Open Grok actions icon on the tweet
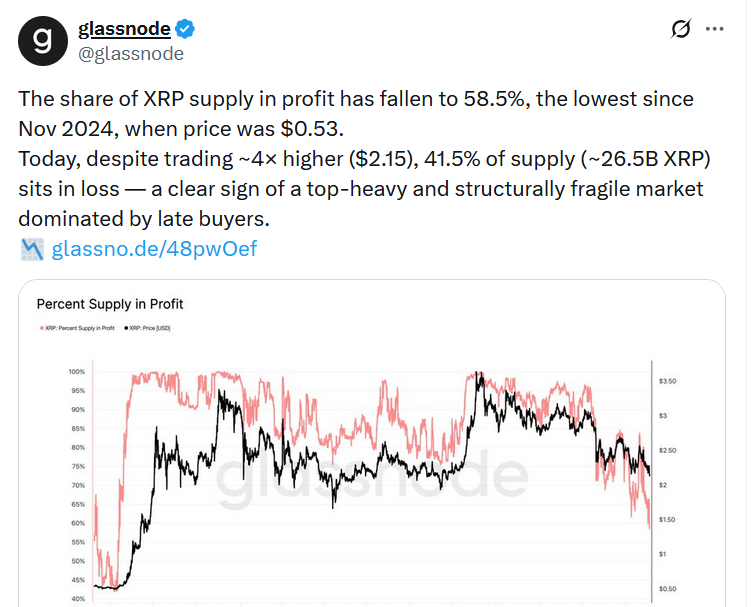This screenshot has height=607, width=755. 680,30
